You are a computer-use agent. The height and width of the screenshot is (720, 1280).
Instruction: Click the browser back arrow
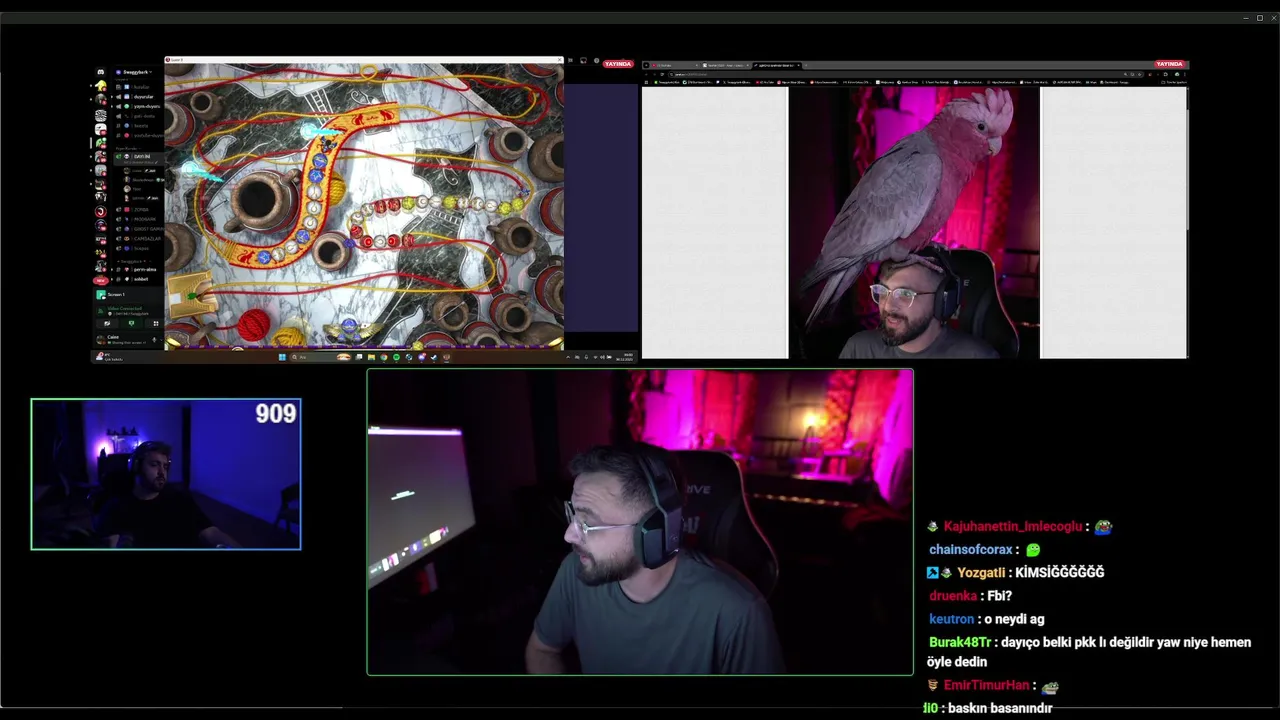(x=646, y=74)
